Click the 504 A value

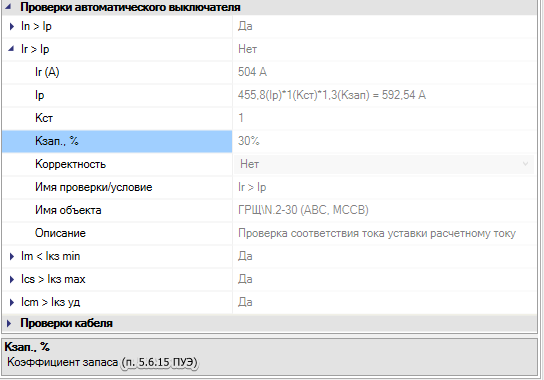point(252,72)
